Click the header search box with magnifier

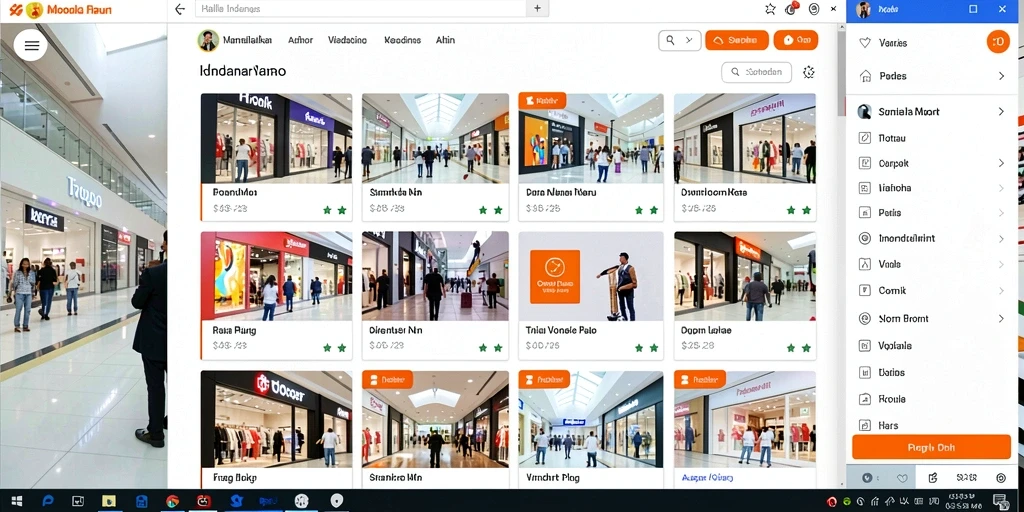(x=680, y=40)
